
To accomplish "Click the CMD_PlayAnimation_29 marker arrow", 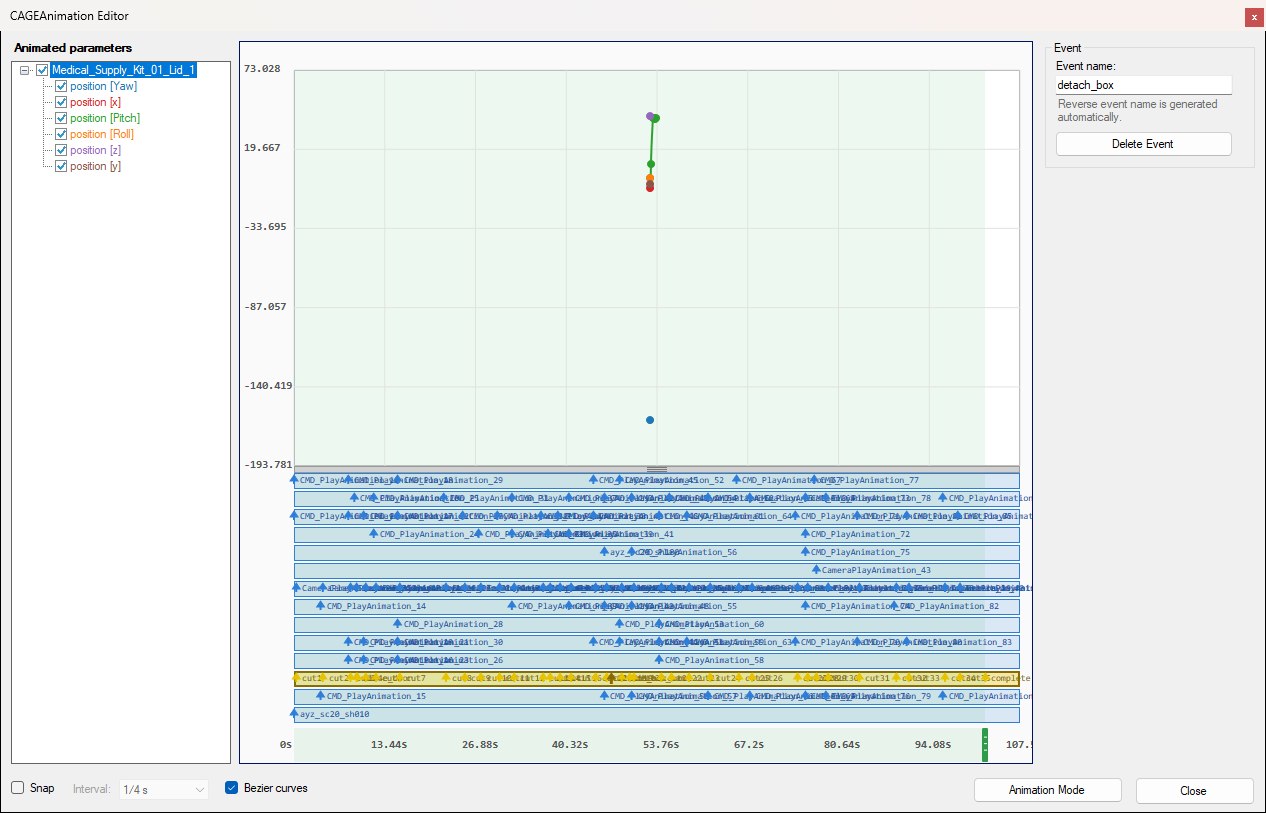I will (x=396, y=480).
